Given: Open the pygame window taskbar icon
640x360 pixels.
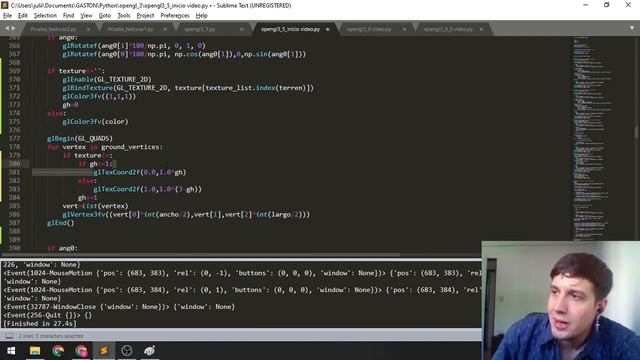Looking at the screenshot, I should pyautogui.click(x=149, y=351).
